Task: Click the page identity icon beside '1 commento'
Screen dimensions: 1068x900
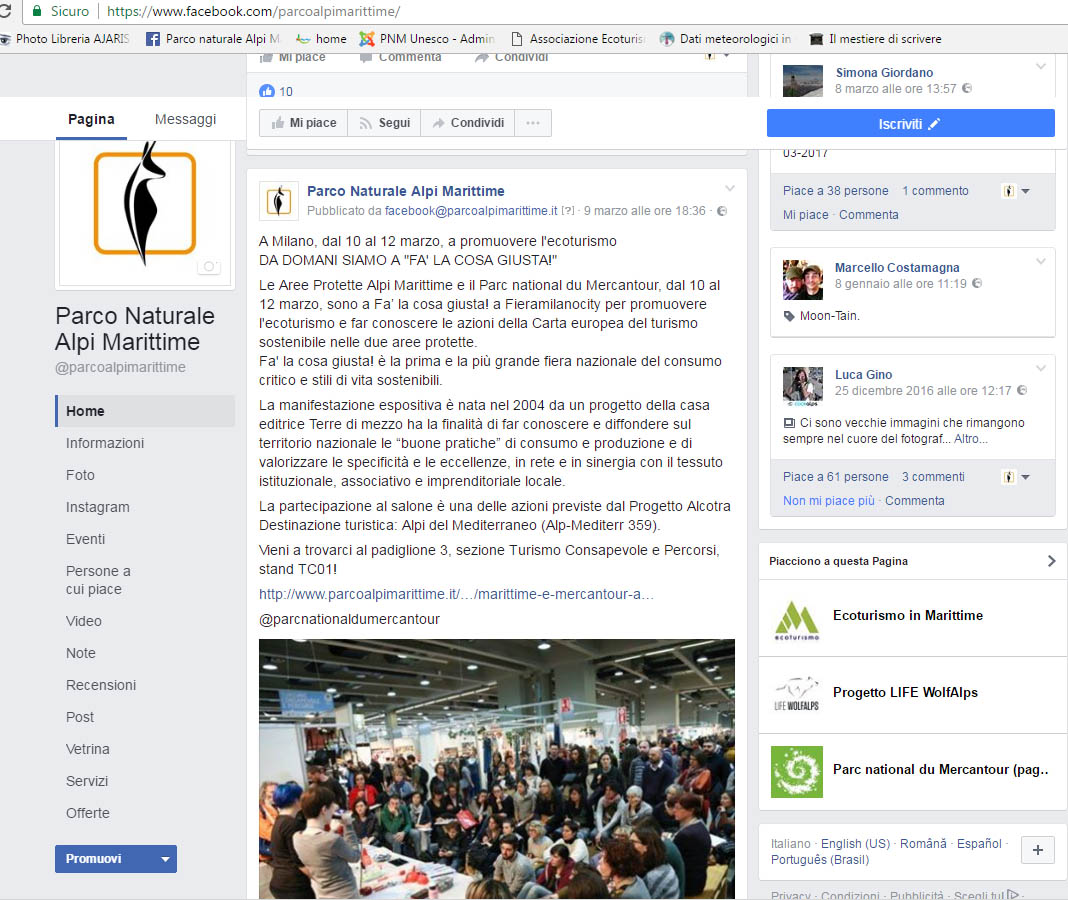Action: tap(1009, 191)
